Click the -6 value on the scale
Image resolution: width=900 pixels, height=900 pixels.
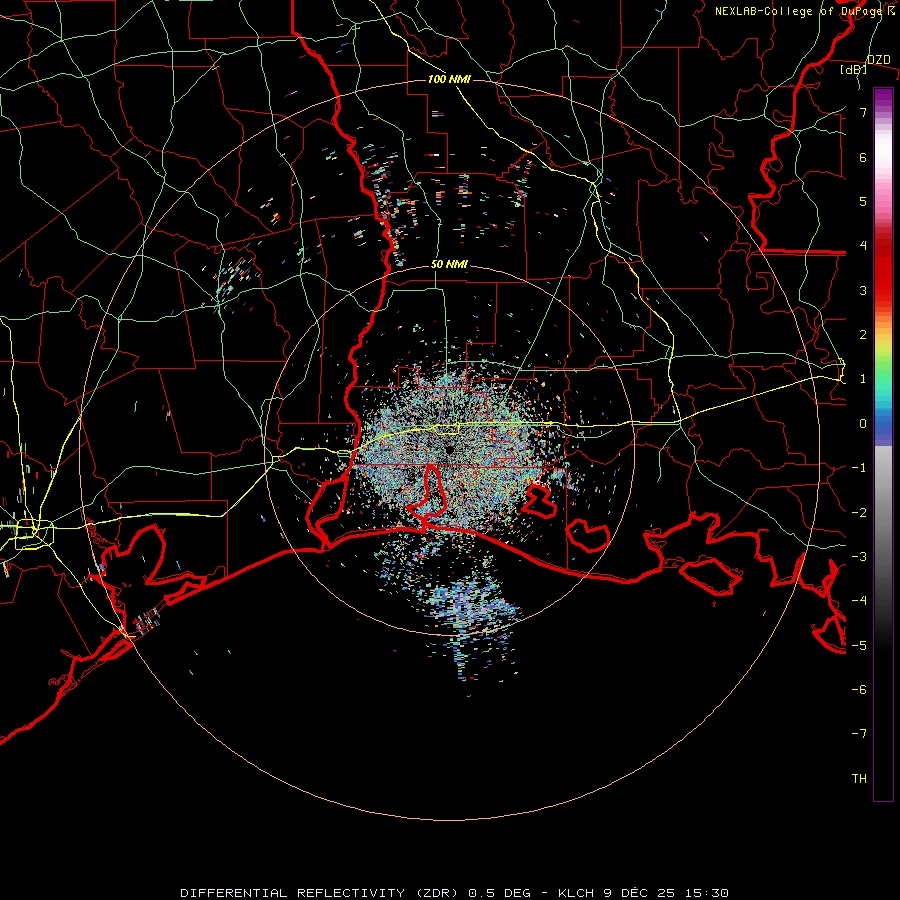click(x=859, y=690)
